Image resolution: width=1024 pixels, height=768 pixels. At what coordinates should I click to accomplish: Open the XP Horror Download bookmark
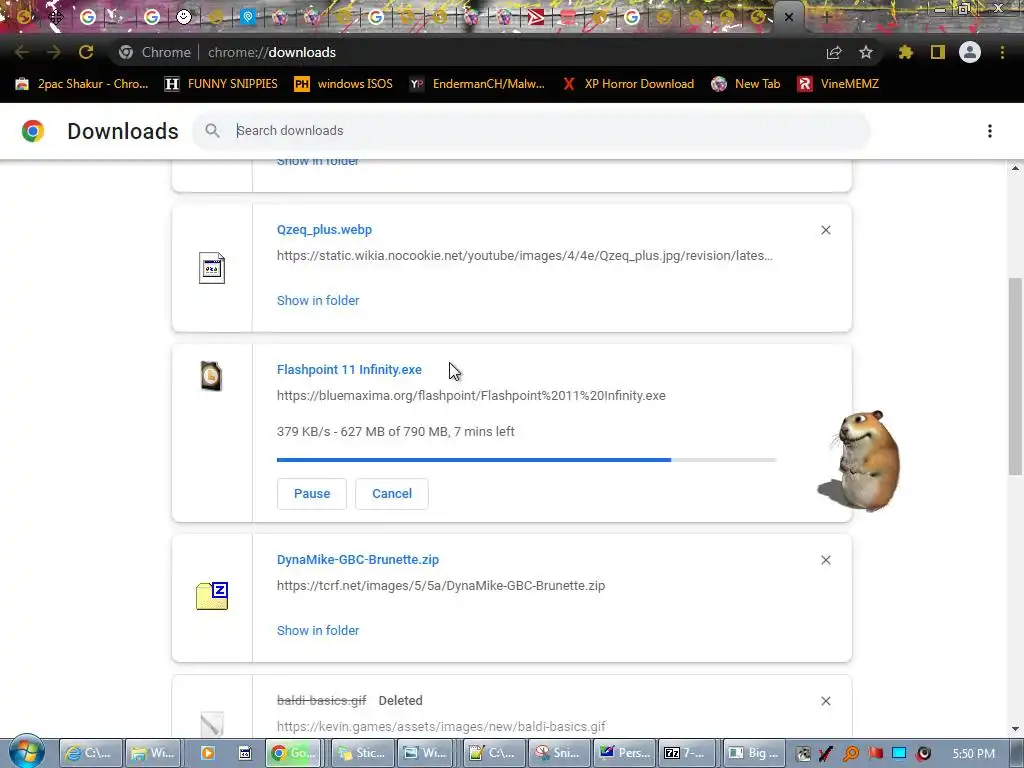629,84
